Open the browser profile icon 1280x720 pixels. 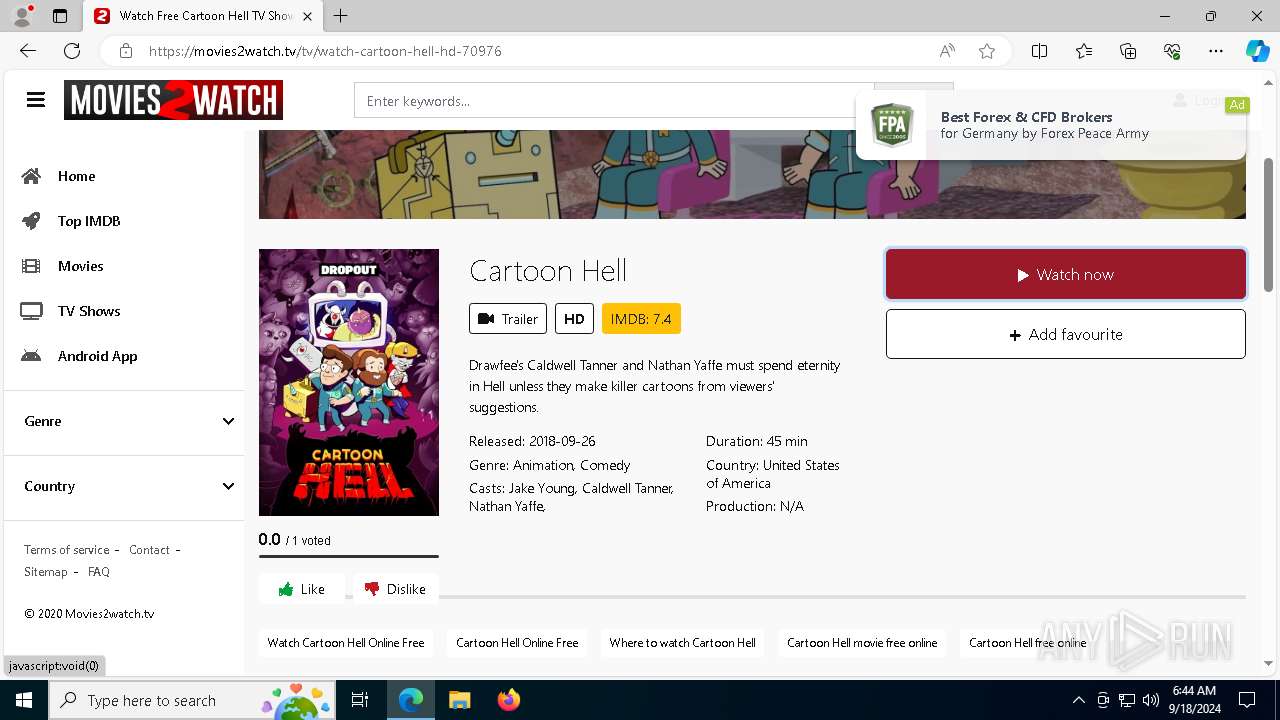point(22,16)
